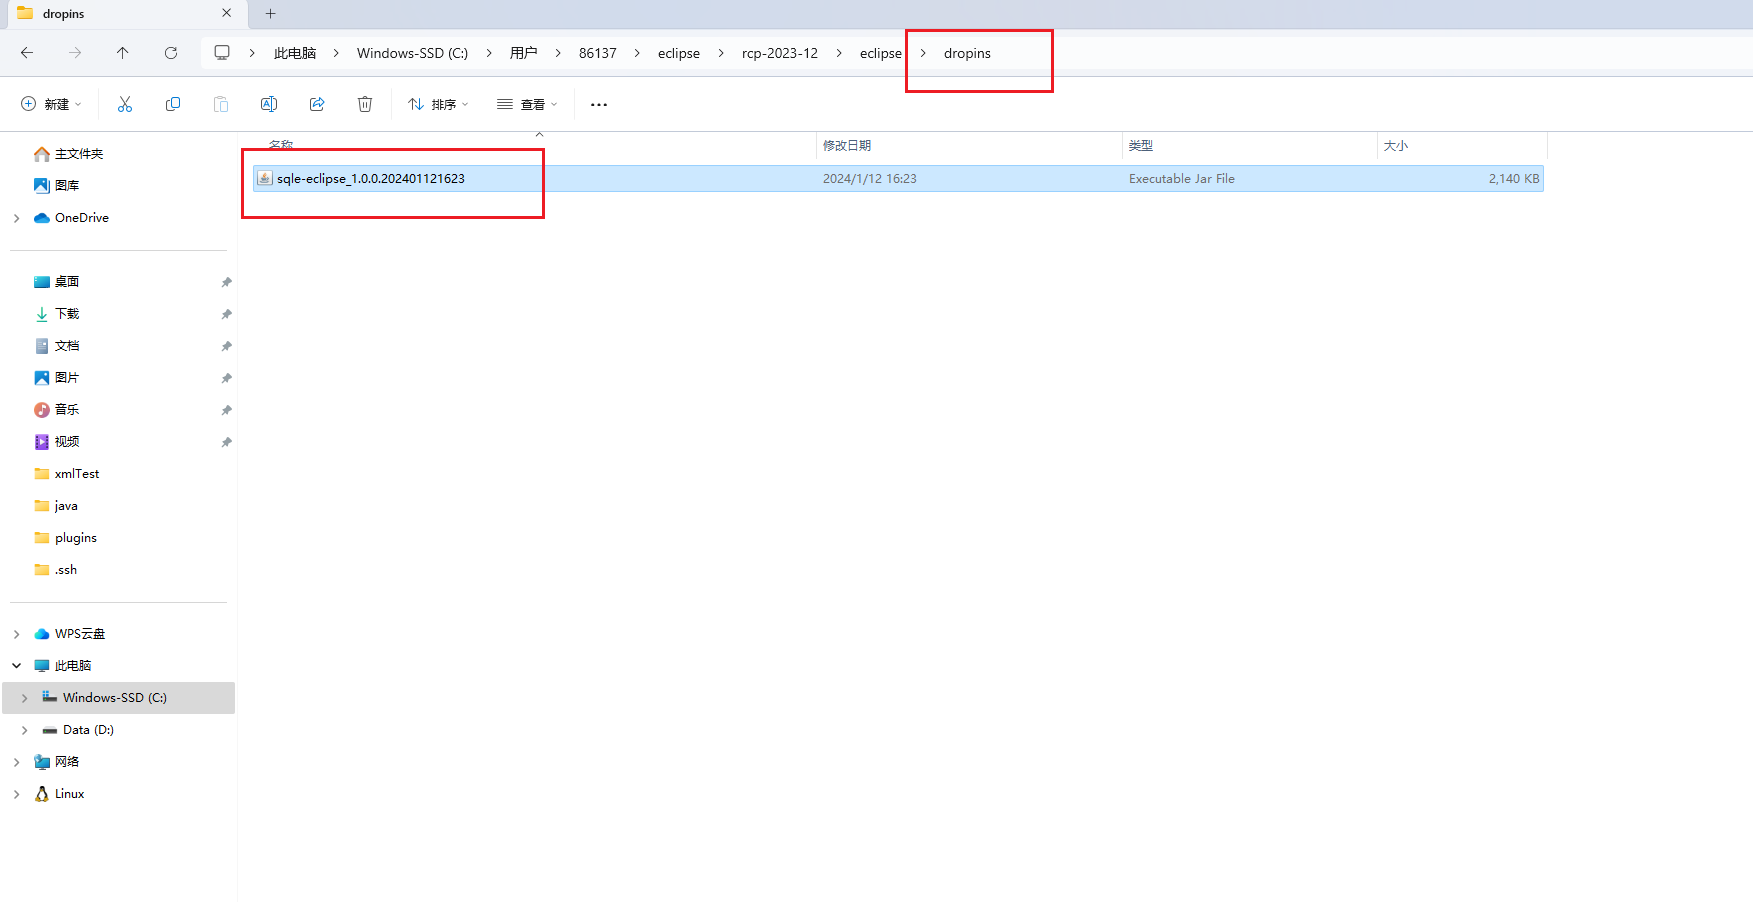
Task: Click breadcrumb chevron after 此电脑
Action: point(336,53)
